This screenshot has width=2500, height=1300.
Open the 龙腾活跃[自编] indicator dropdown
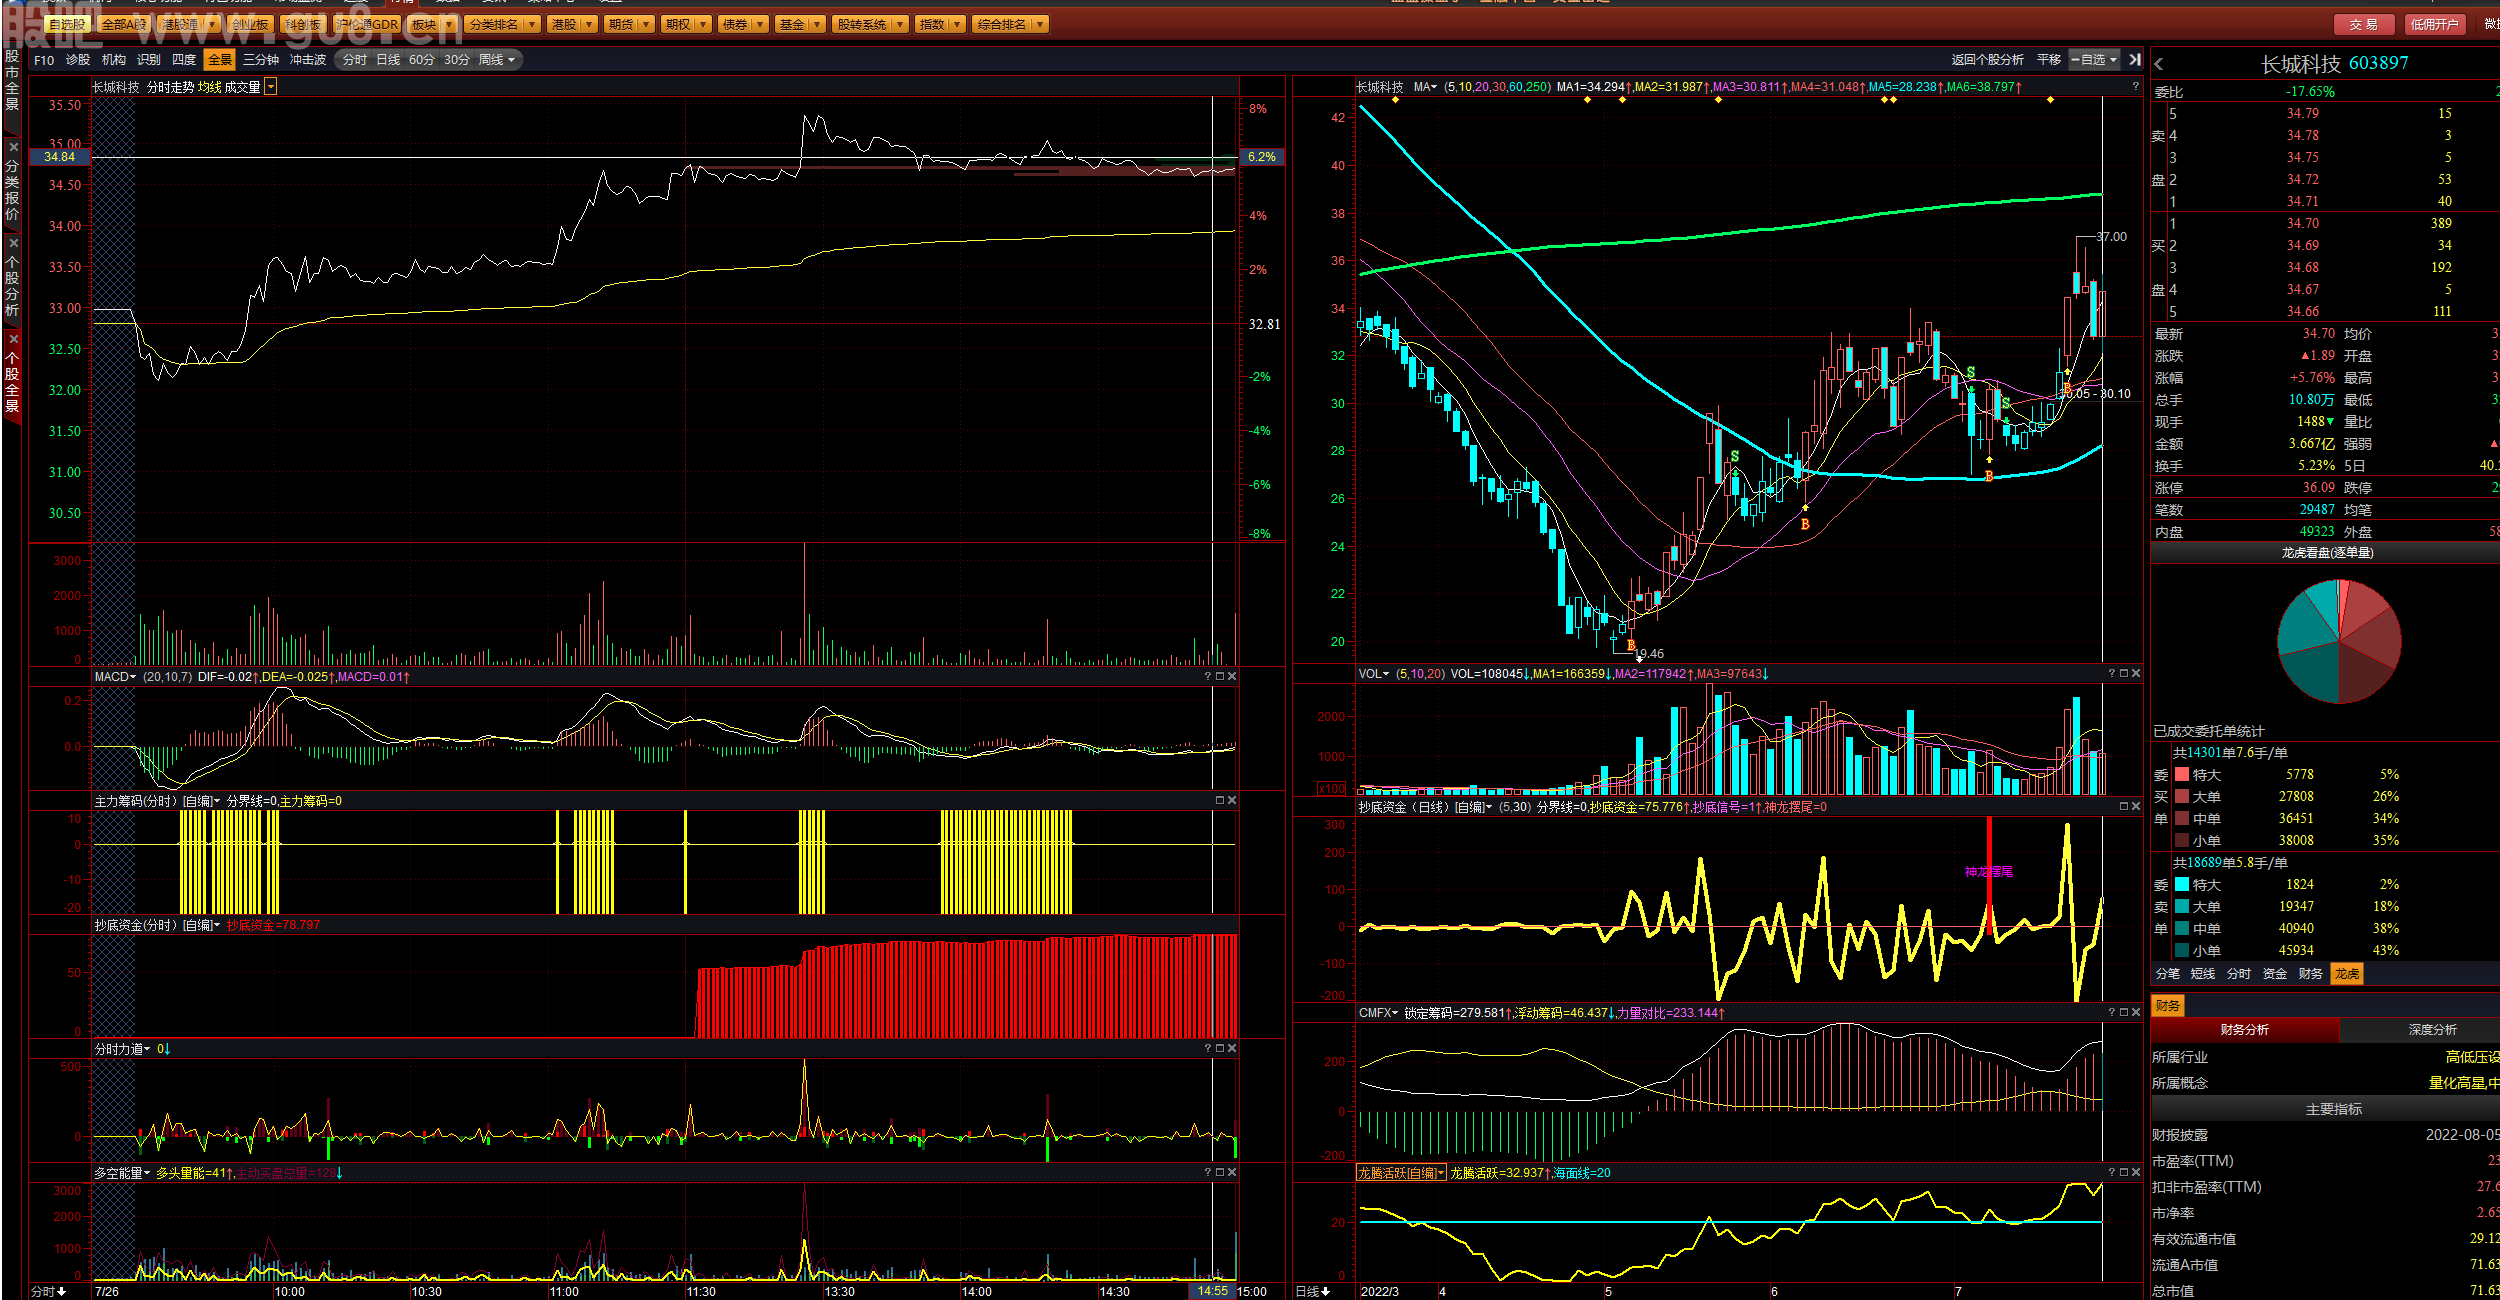[x=1402, y=1173]
